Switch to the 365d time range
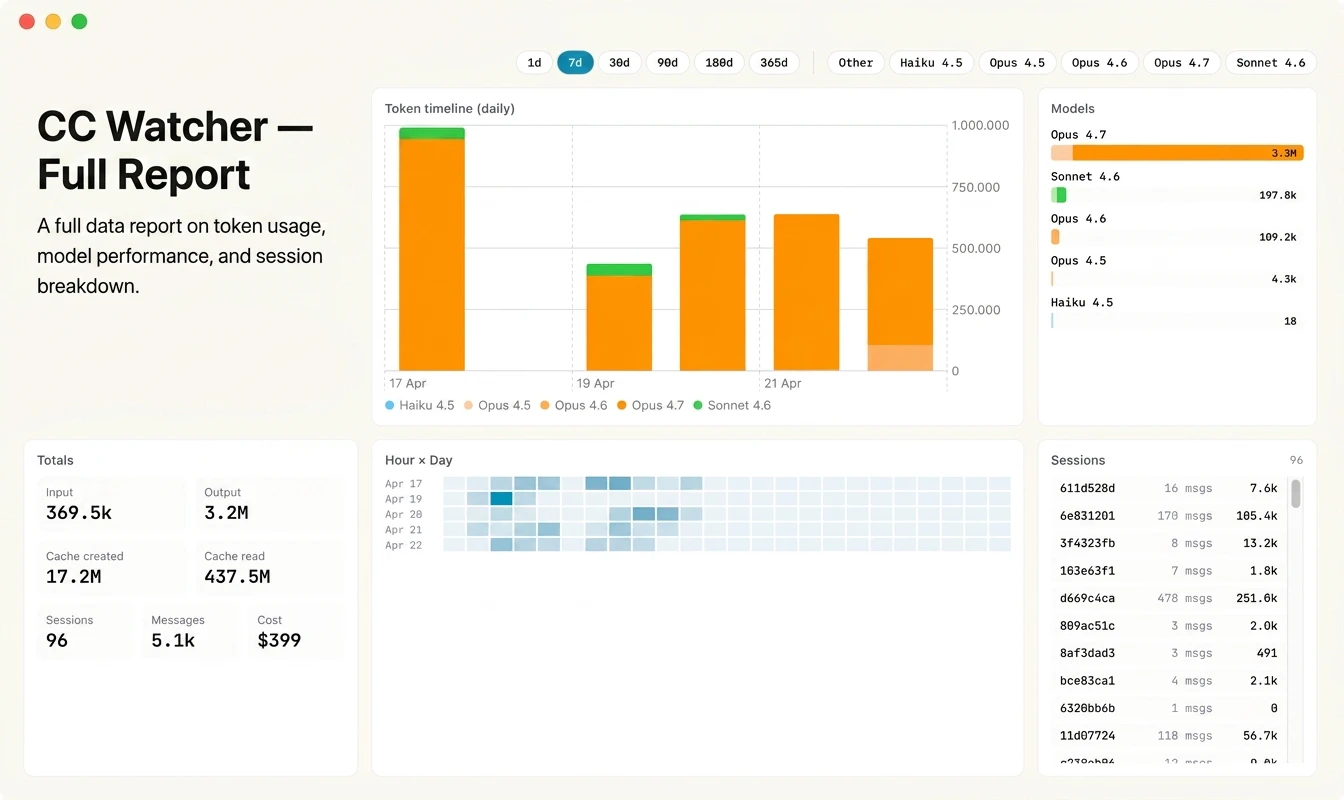 coord(773,62)
